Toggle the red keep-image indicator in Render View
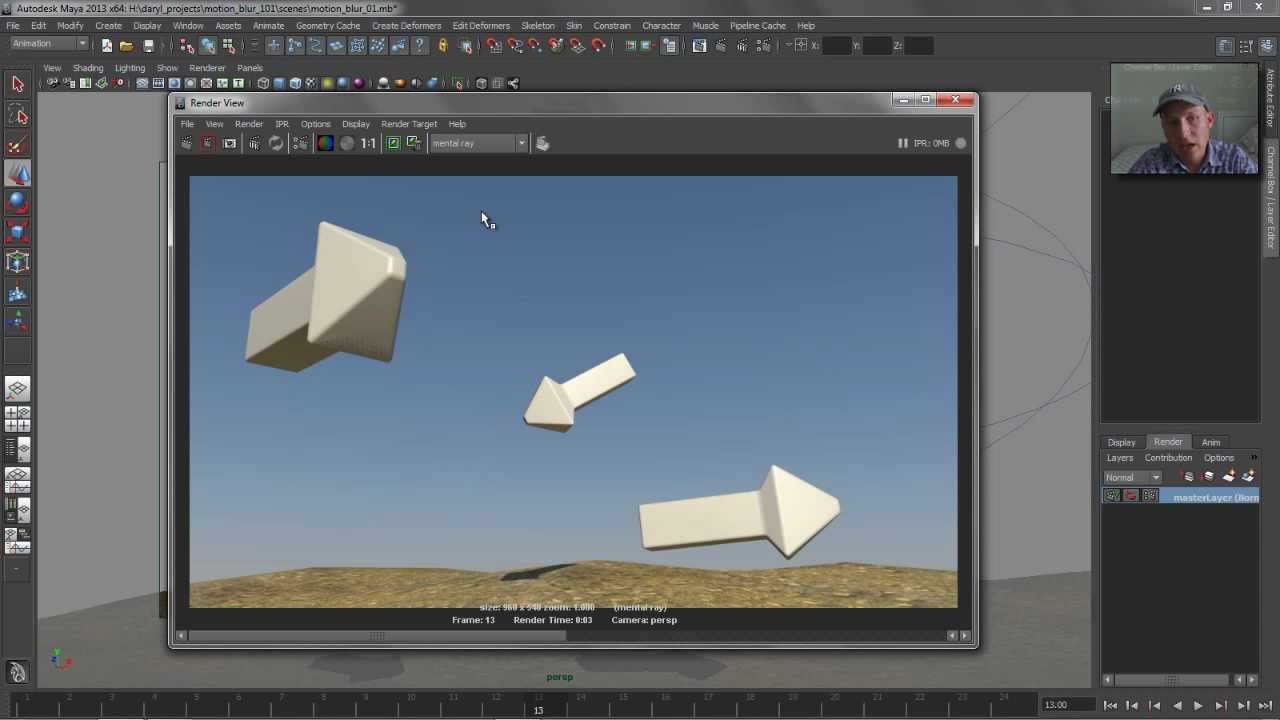The width and height of the screenshot is (1280, 720). pos(207,143)
